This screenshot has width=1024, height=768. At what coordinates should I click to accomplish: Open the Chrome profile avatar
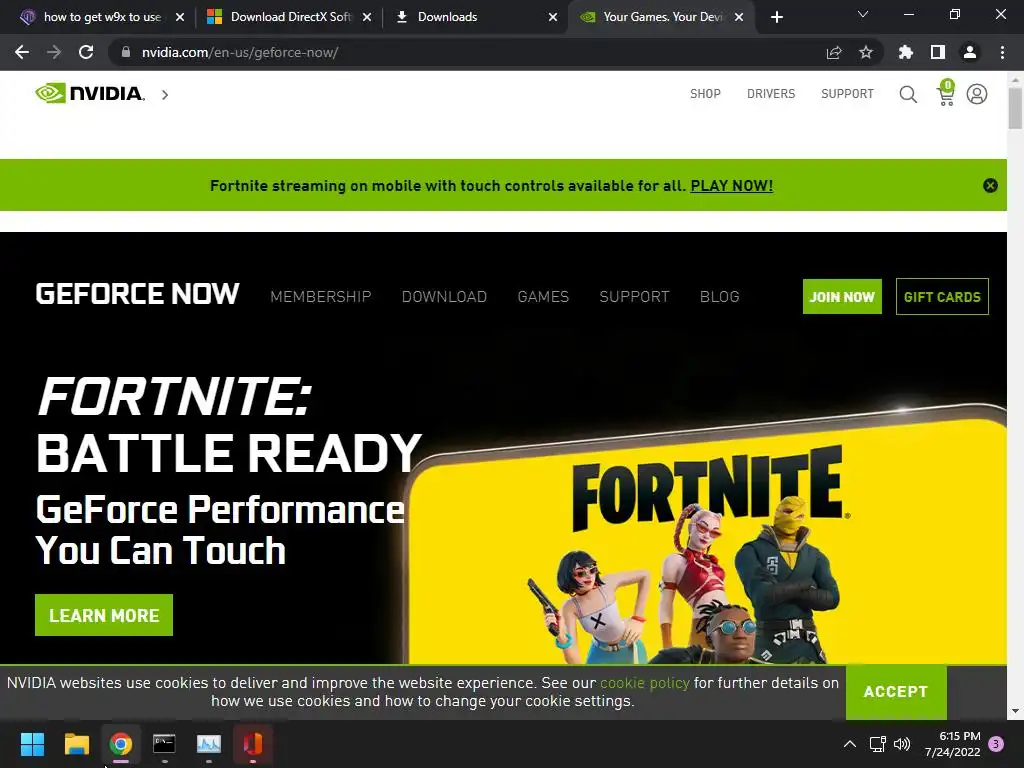click(x=970, y=52)
